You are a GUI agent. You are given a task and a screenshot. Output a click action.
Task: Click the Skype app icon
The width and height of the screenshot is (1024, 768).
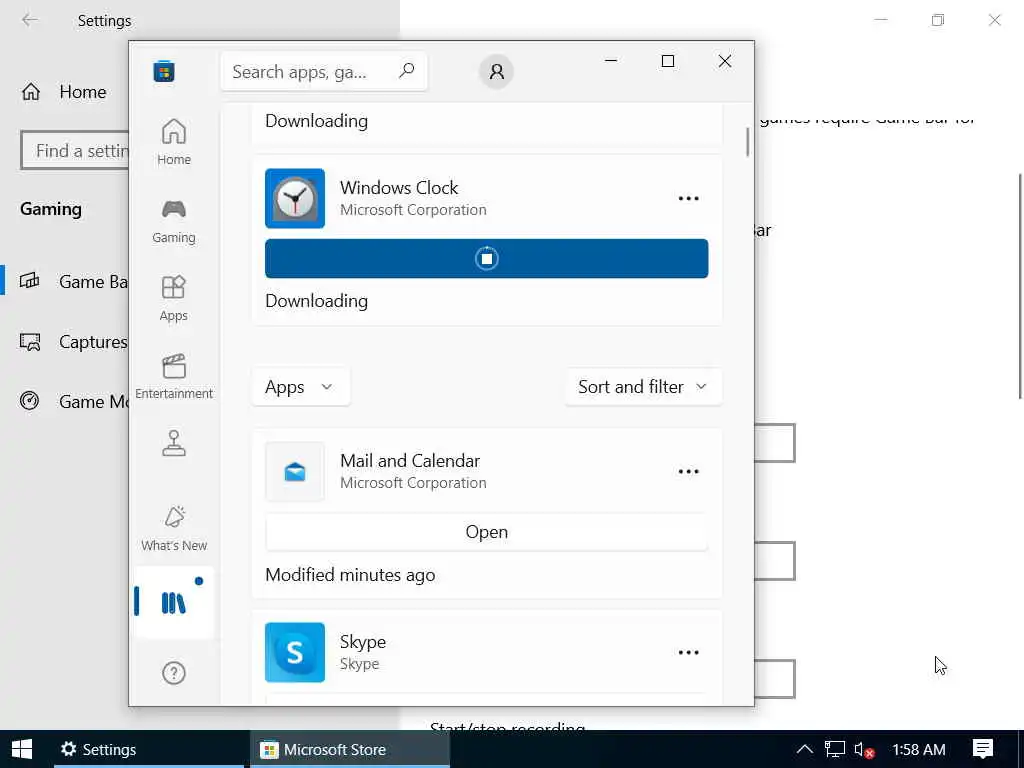tap(295, 652)
